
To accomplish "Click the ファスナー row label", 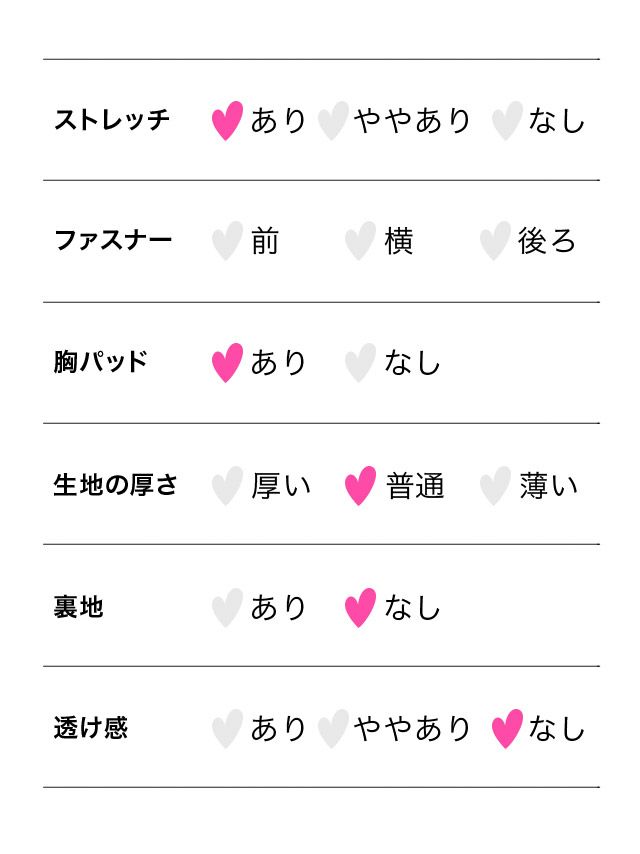I will [x=113, y=241].
